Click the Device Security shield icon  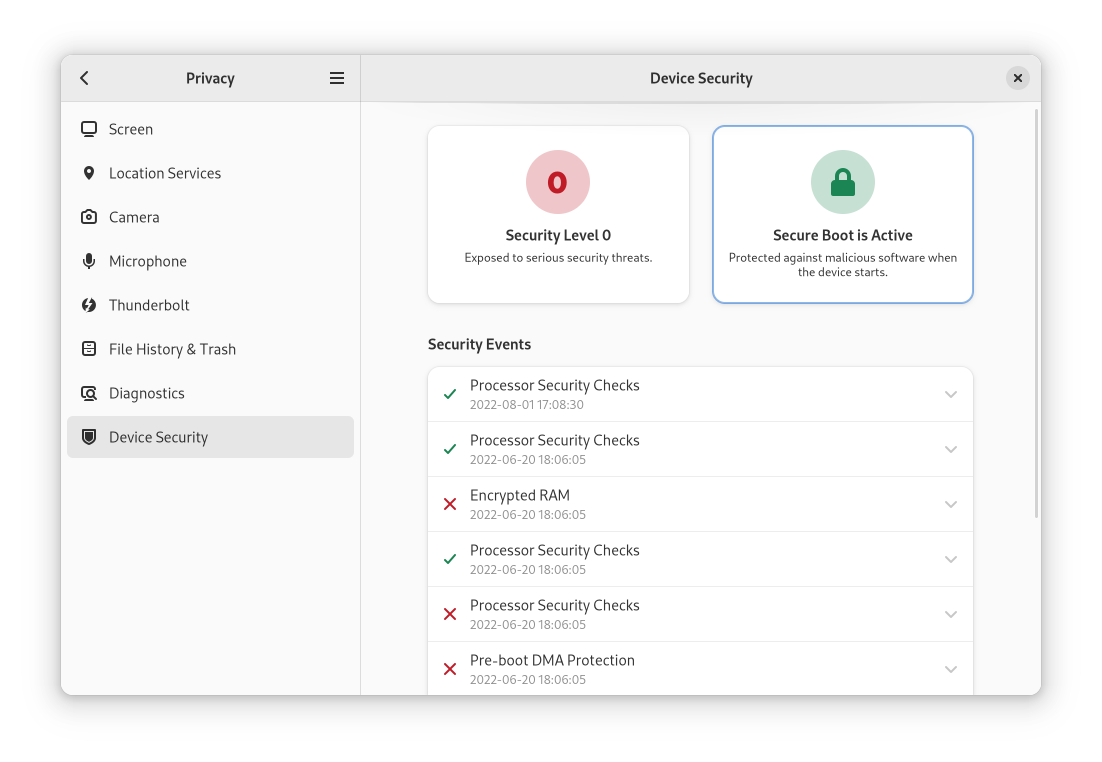click(89, 437)
